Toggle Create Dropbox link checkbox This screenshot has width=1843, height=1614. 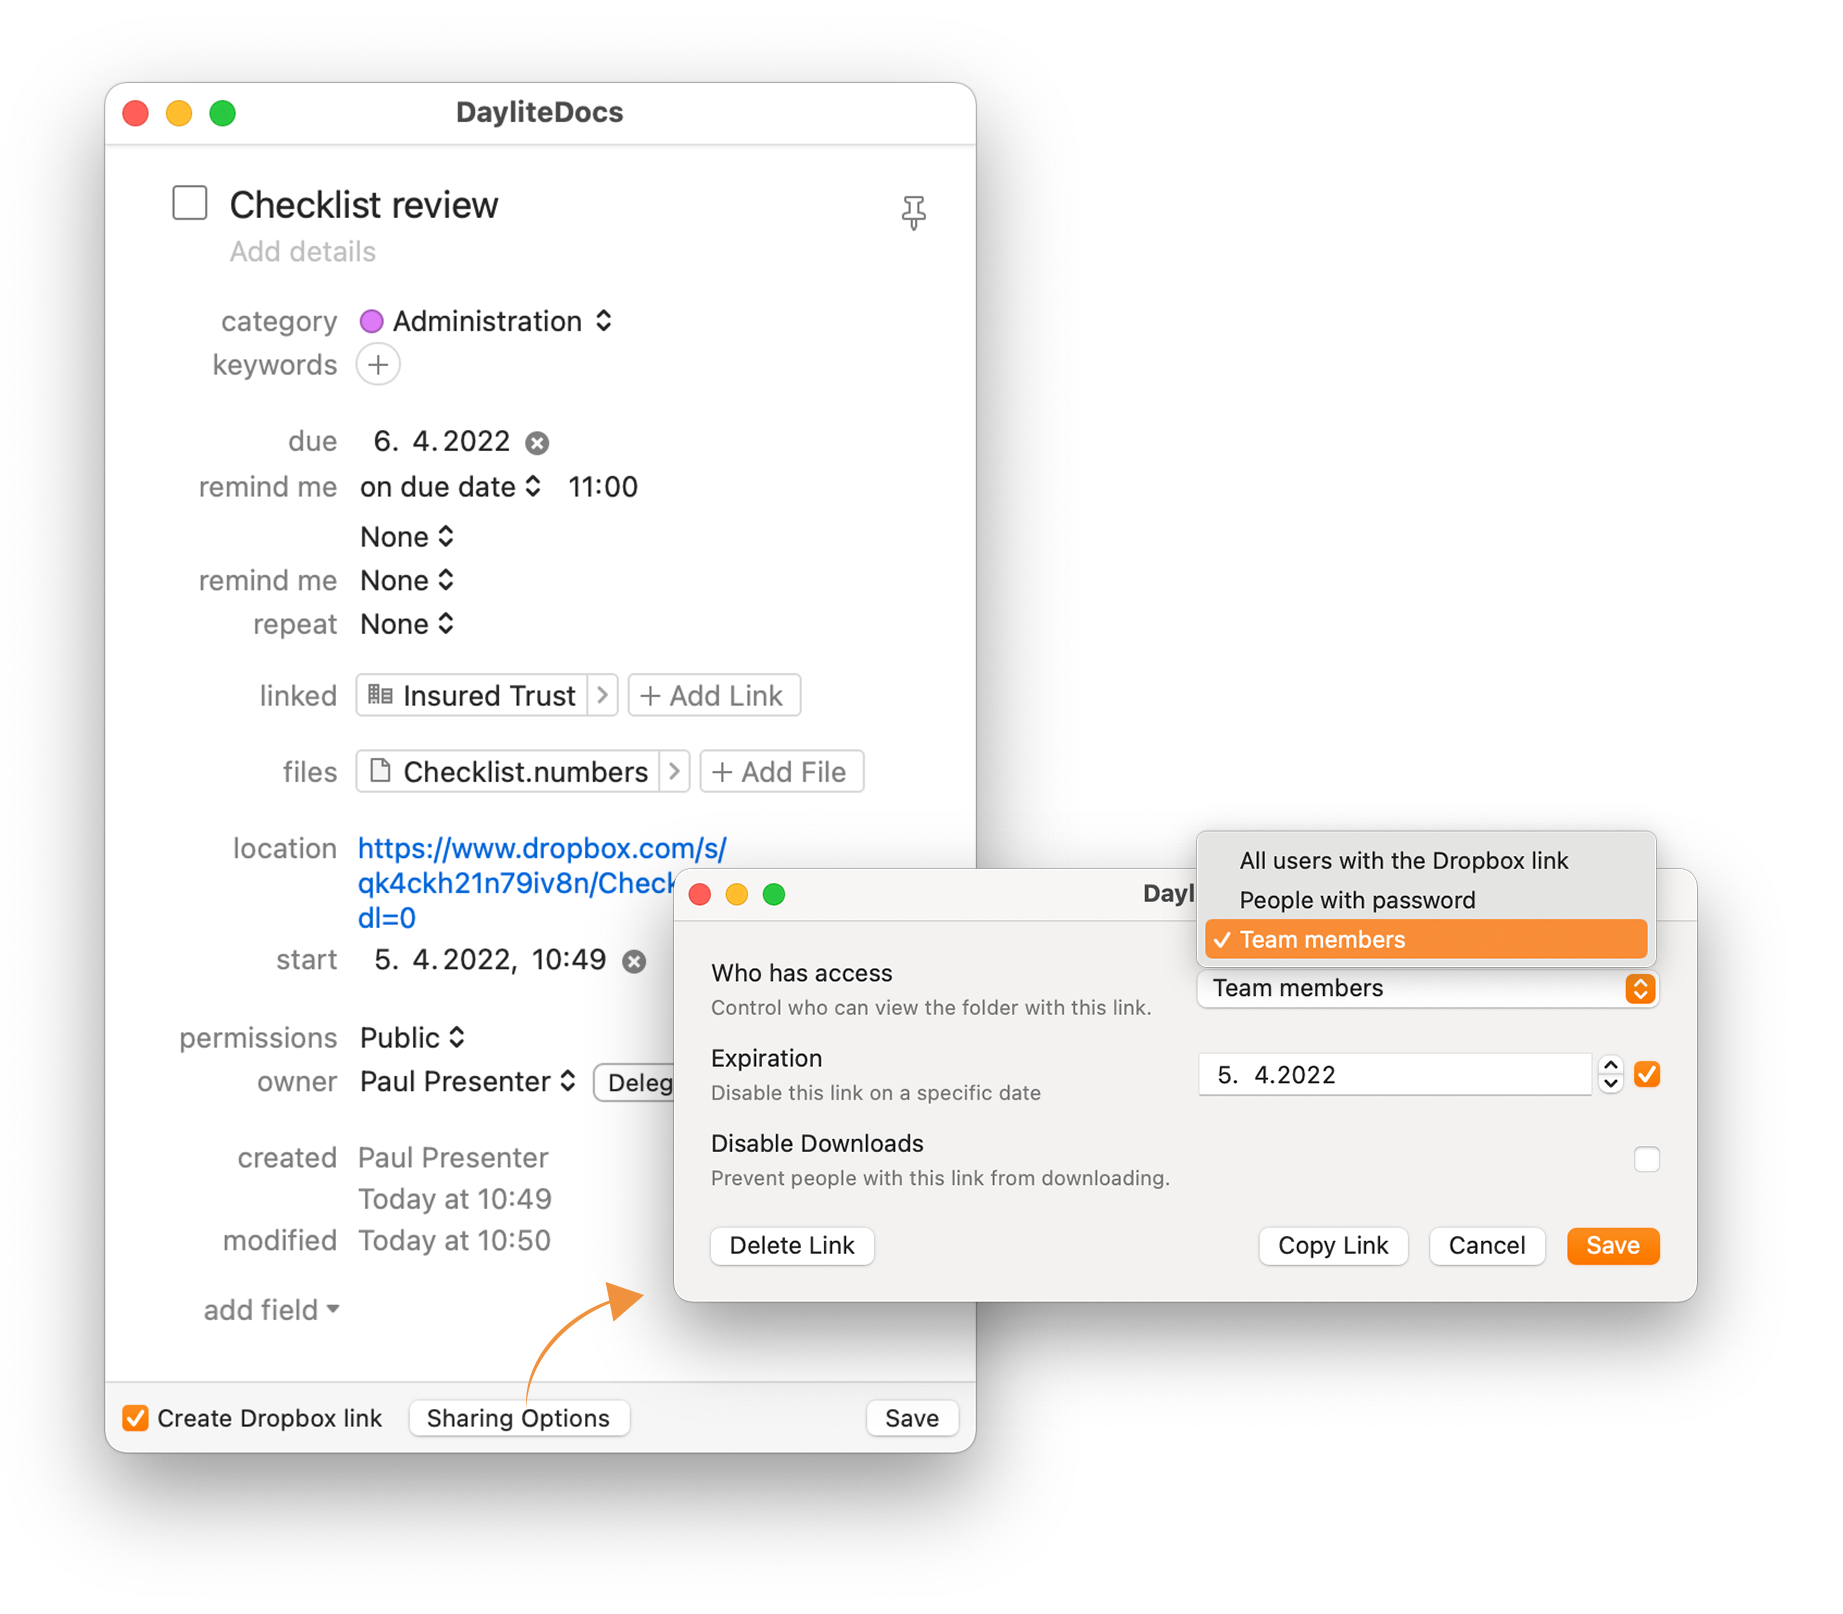136,1418
